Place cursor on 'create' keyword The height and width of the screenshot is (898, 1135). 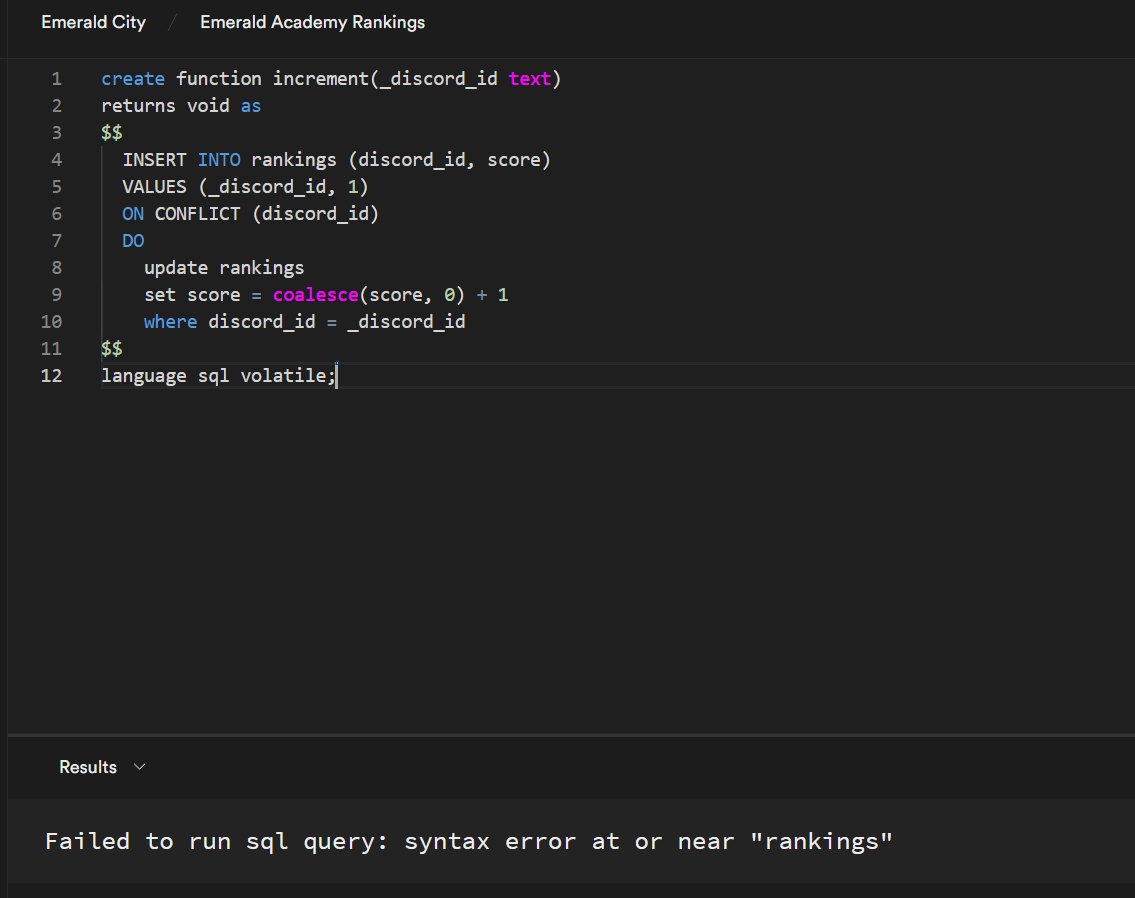tap(133, 79)
